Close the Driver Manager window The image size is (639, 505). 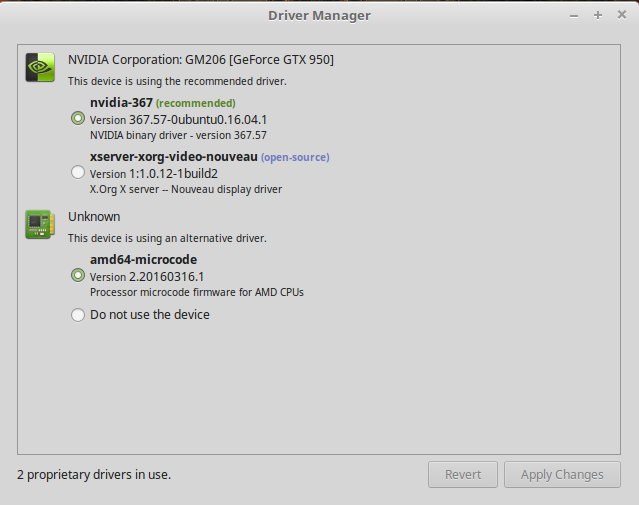click(x=622, y=15)
